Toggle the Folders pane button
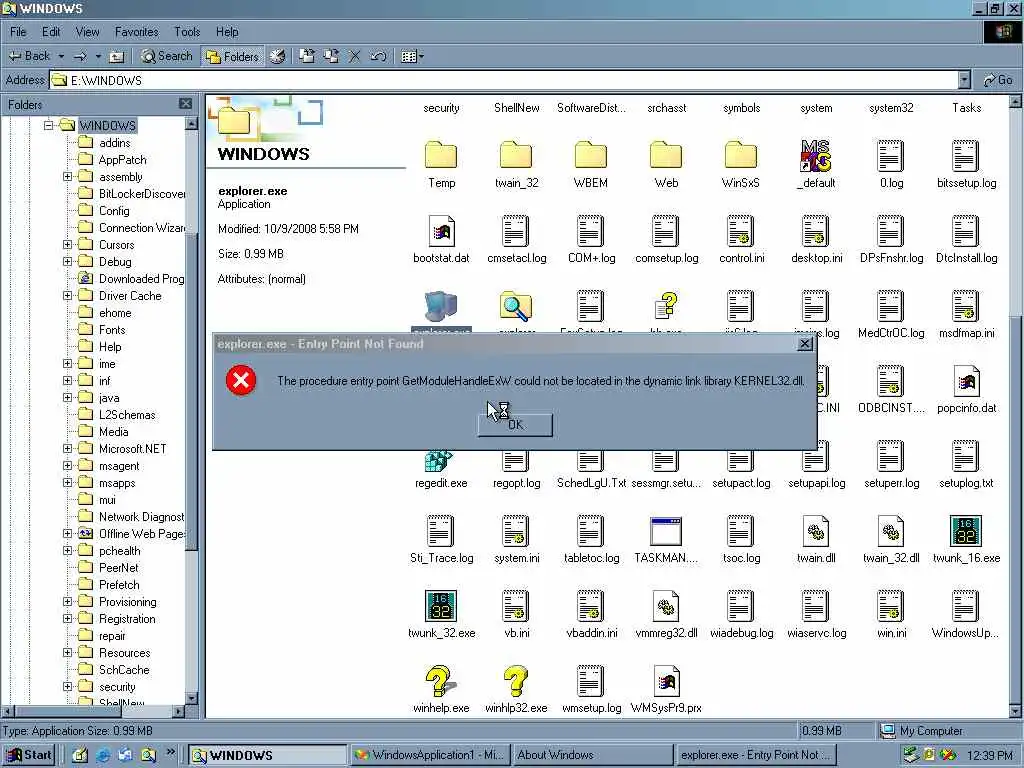The height and width of the screenshot is (768, 1024). click(232, 57)
